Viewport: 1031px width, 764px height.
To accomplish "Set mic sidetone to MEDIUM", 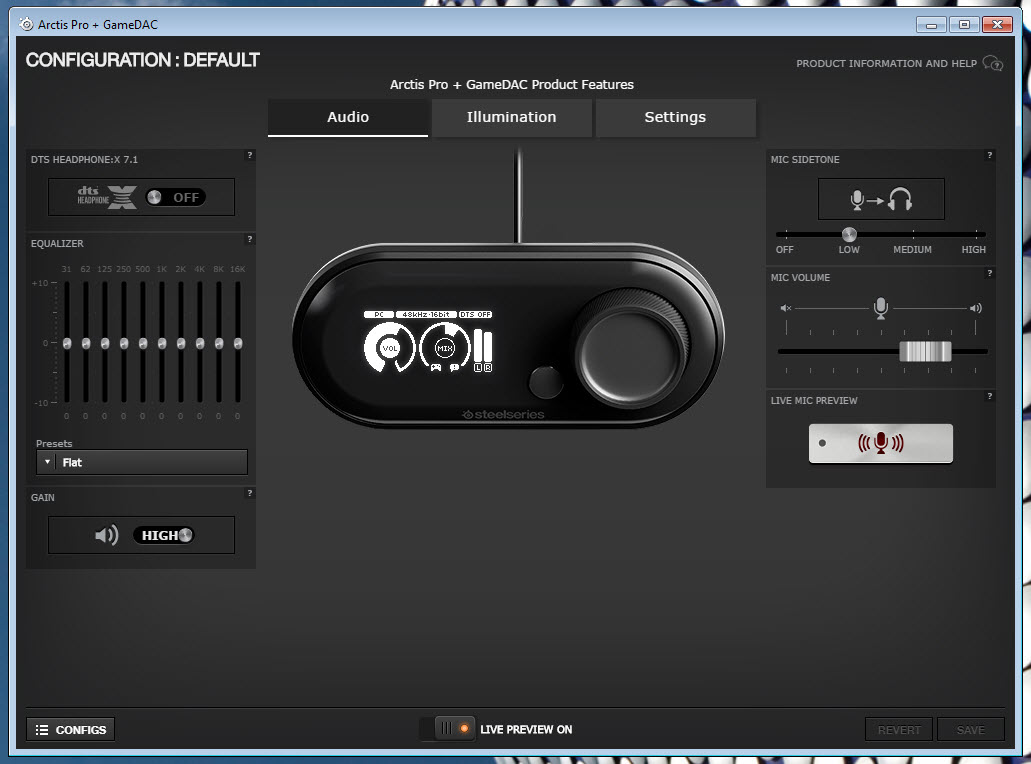I will pos(912,250).
